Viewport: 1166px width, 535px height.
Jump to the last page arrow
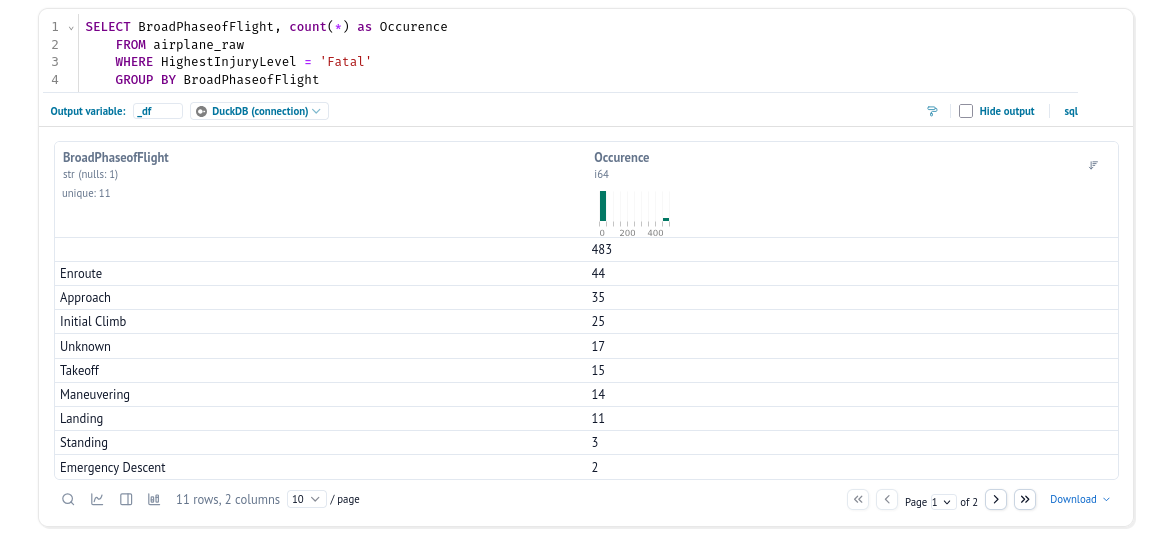tap(1024, 499)
